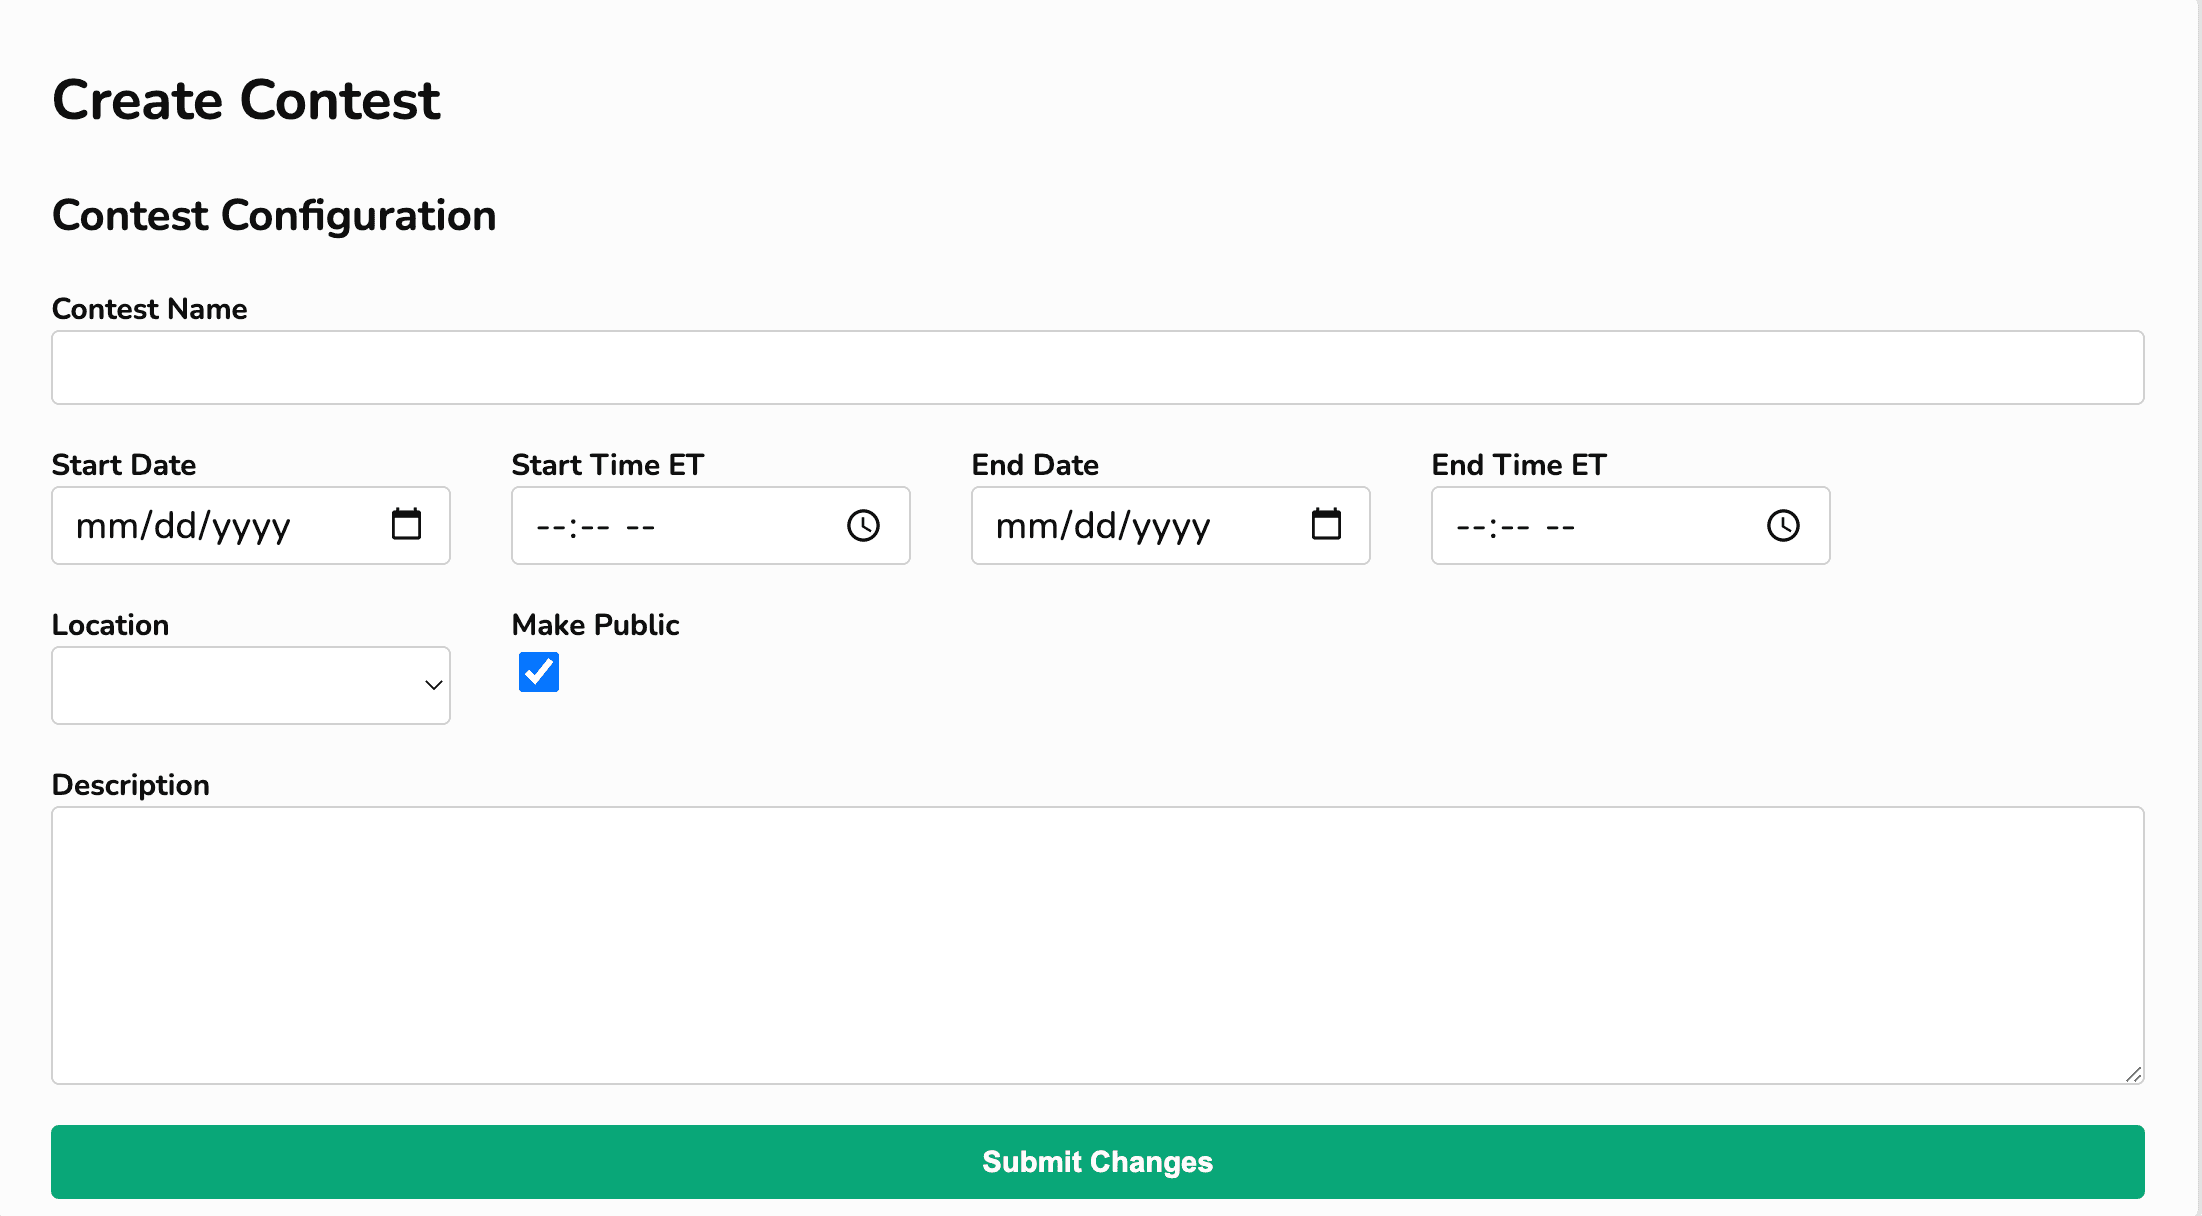Click Submit Changes to save the contest
Image resolution: width=2202 pixels, height=1216 pixels.
pos(1097,1161)
